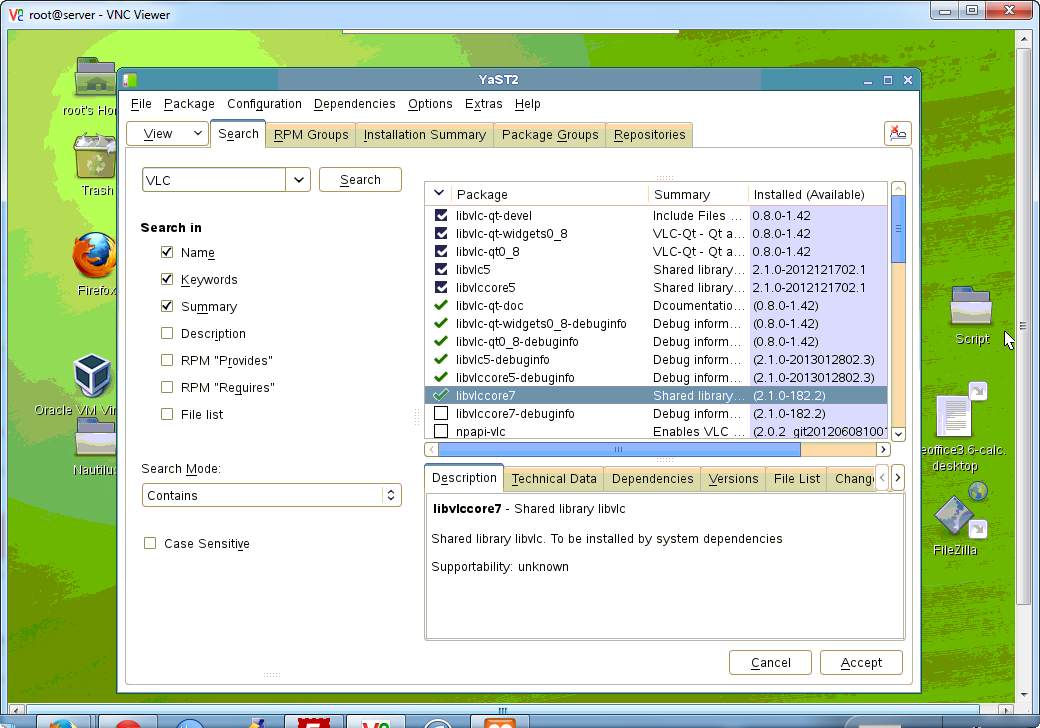Click the Search button
Viewport: 1040px width, 728px height.
click(x=360, y=180)
